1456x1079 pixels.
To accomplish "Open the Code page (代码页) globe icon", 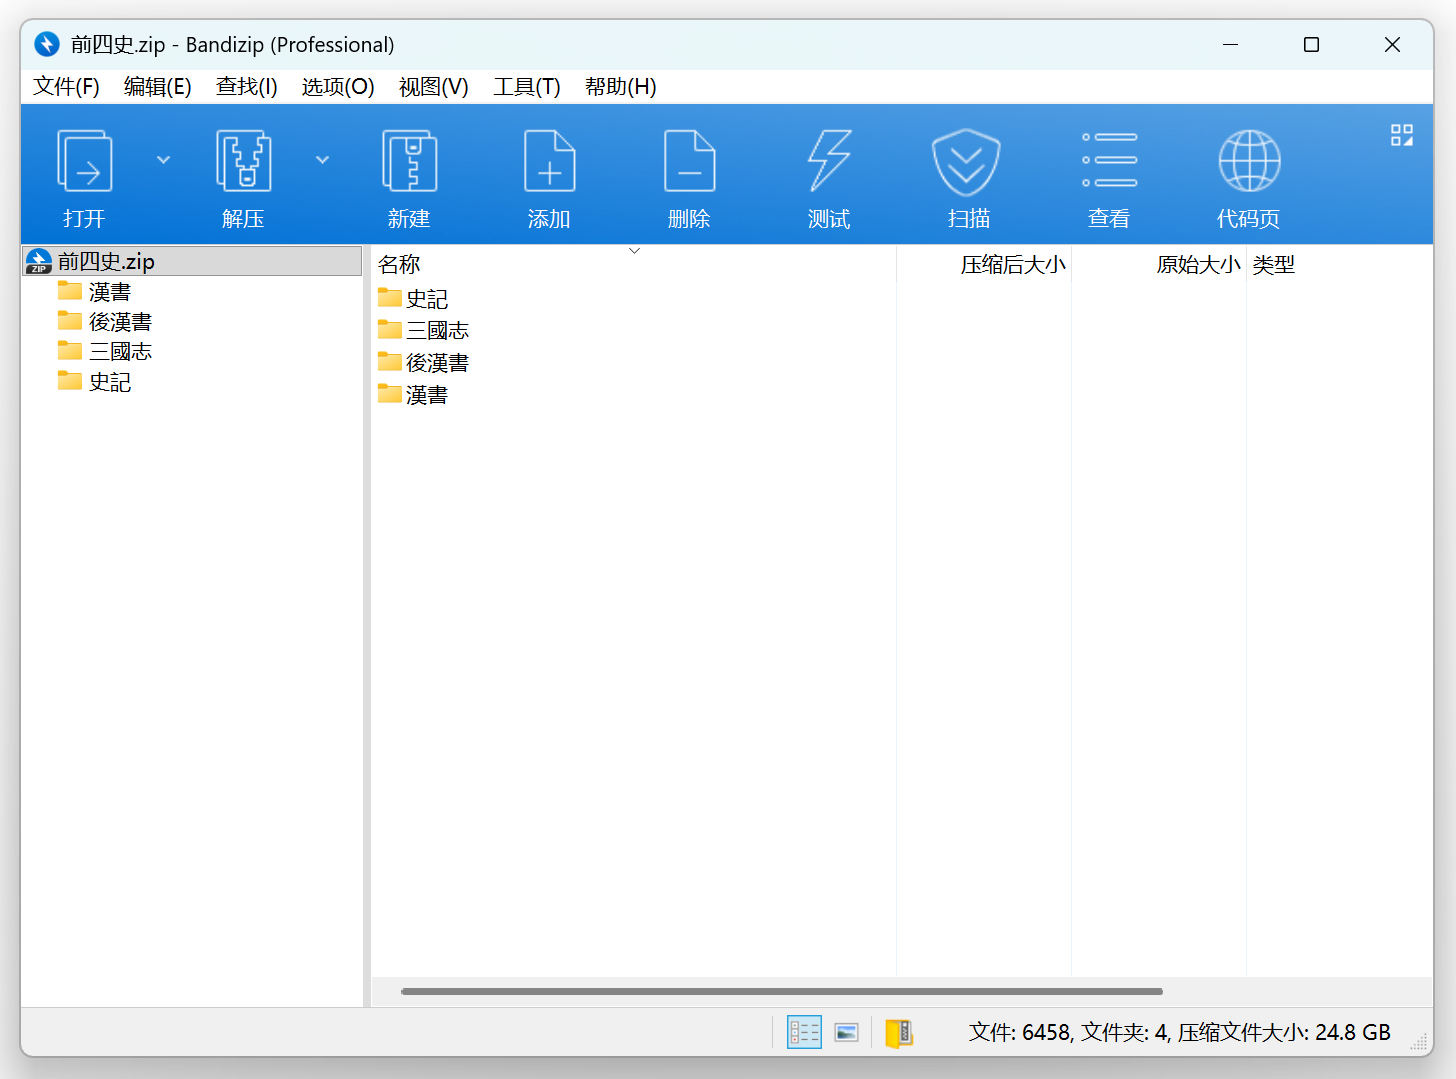I will click(1249, 161).
